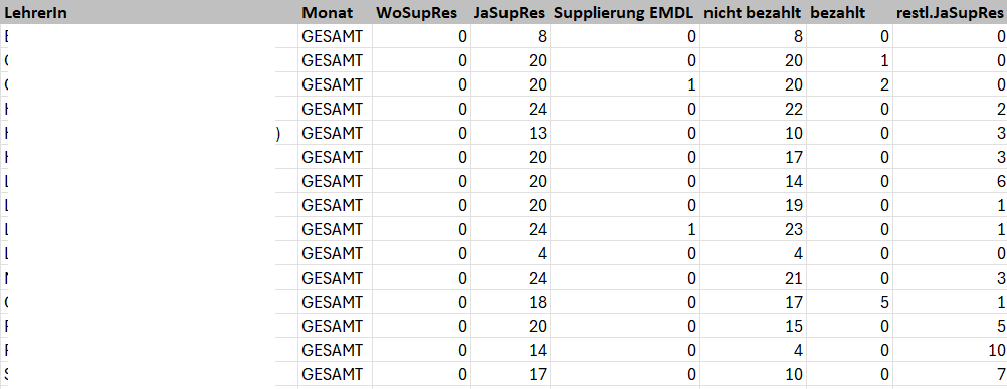Screen dimensions: 1007x389
Task: Click the LehrerIn column header
Action: pos(149,12)
